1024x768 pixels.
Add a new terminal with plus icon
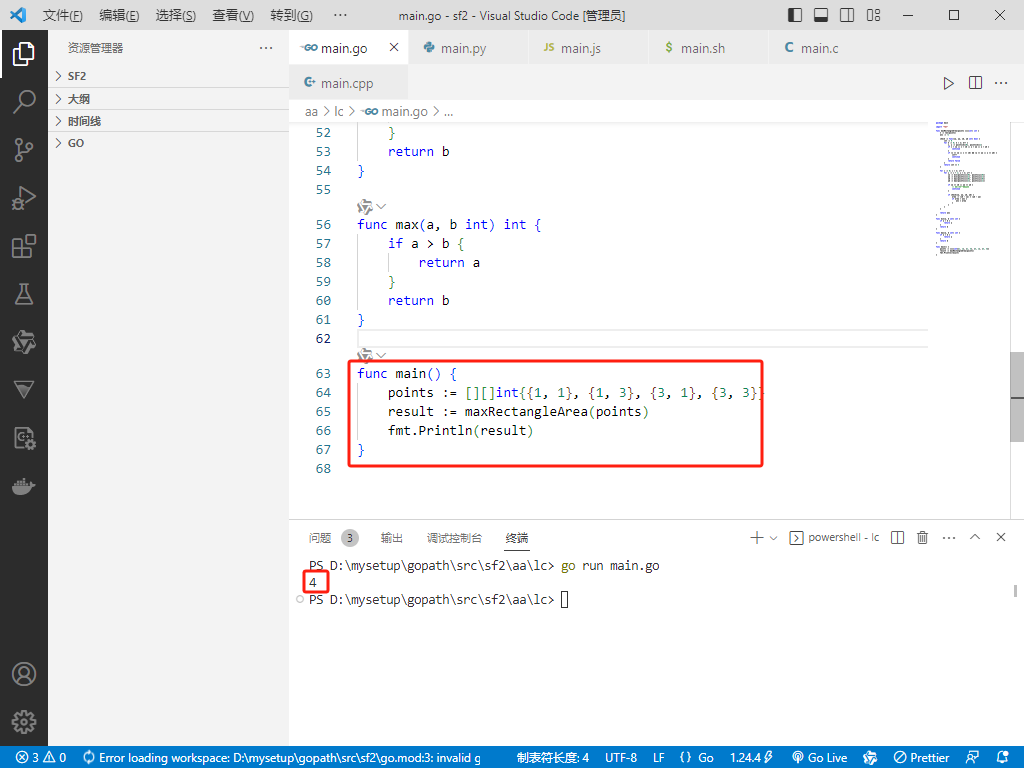(x=756, y=537)
